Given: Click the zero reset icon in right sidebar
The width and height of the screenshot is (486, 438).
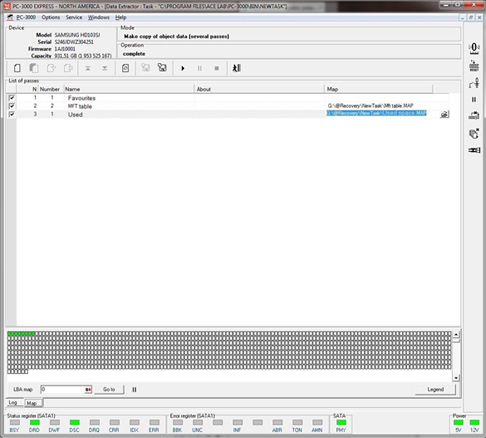Looking at the screenshot, I should 474,48.
